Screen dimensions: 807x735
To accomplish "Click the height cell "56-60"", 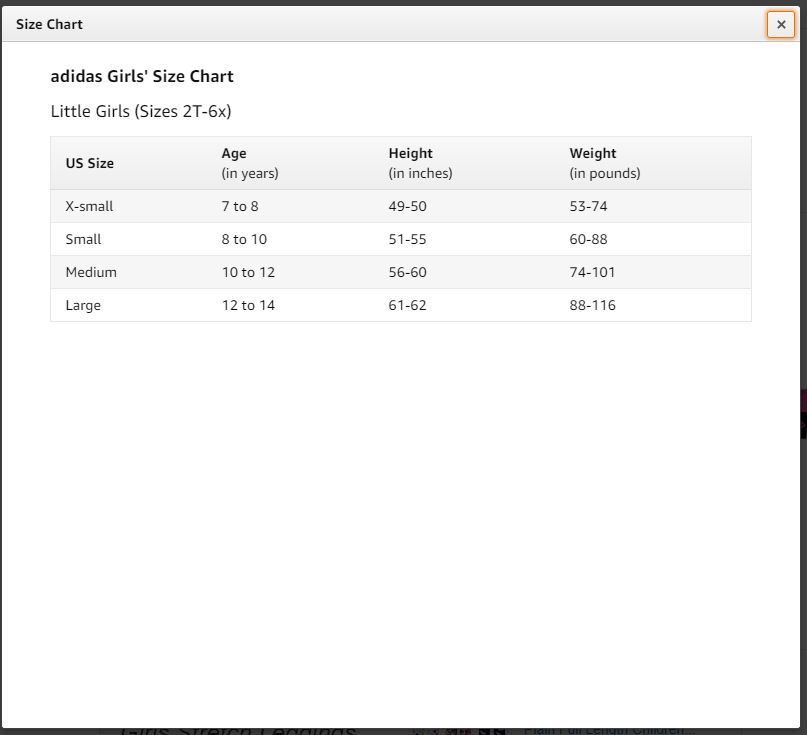I will pos(407,272).
